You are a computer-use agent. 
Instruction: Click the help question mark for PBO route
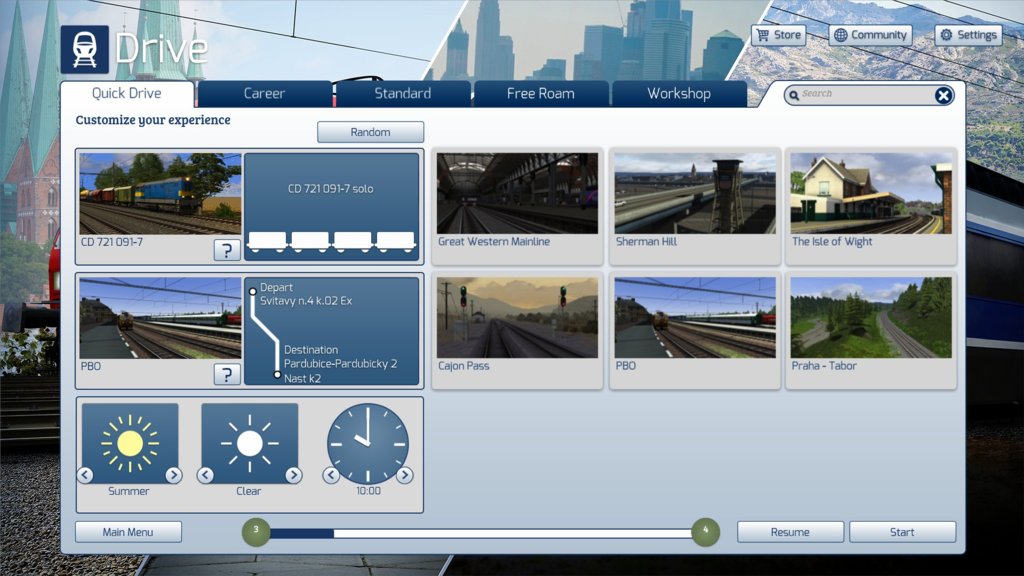(227, 374)
